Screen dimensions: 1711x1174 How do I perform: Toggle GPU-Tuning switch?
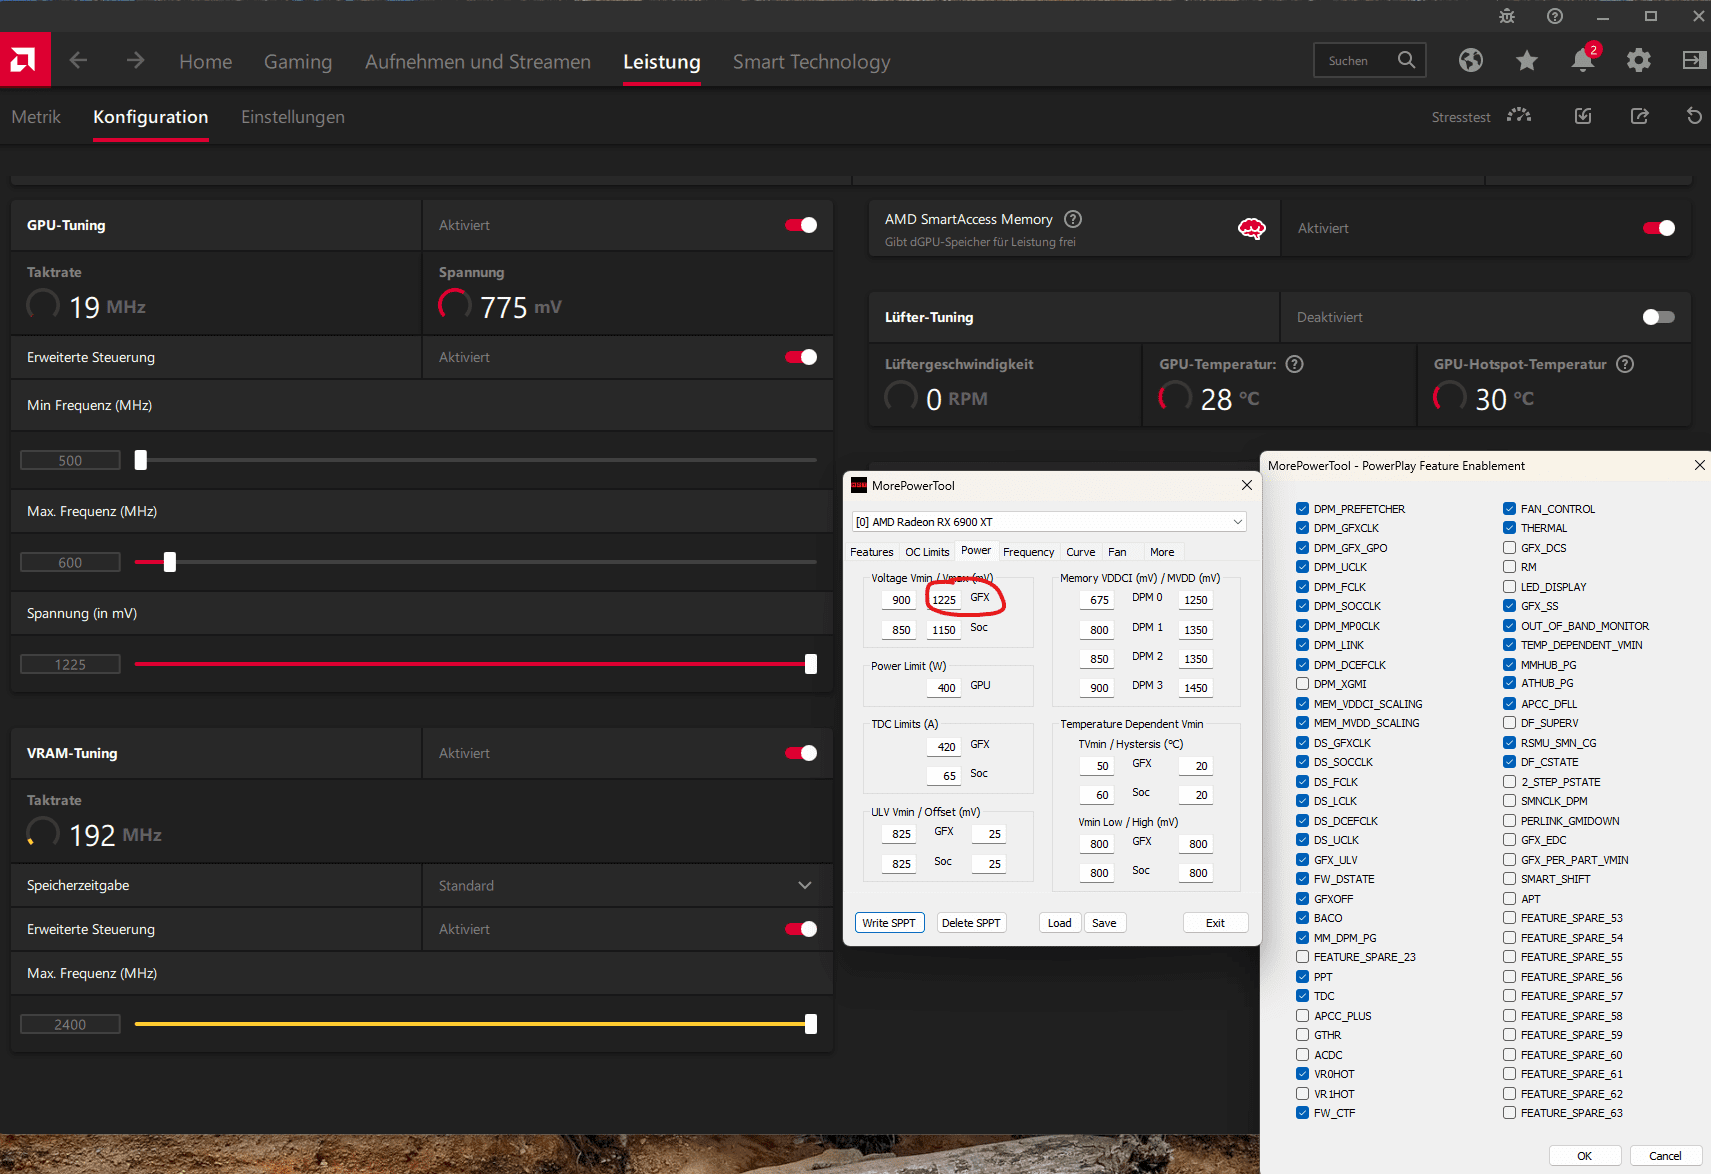tap(801, 225)
